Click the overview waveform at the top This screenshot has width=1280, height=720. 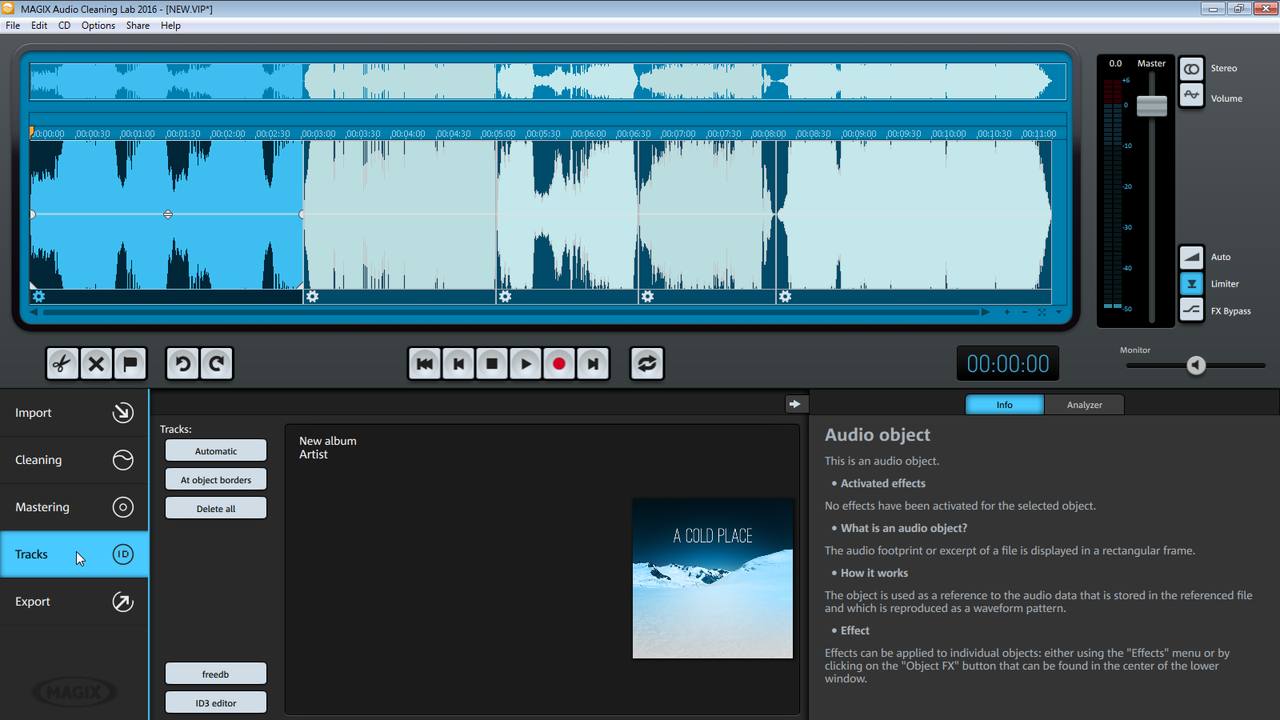coord(548,82)
